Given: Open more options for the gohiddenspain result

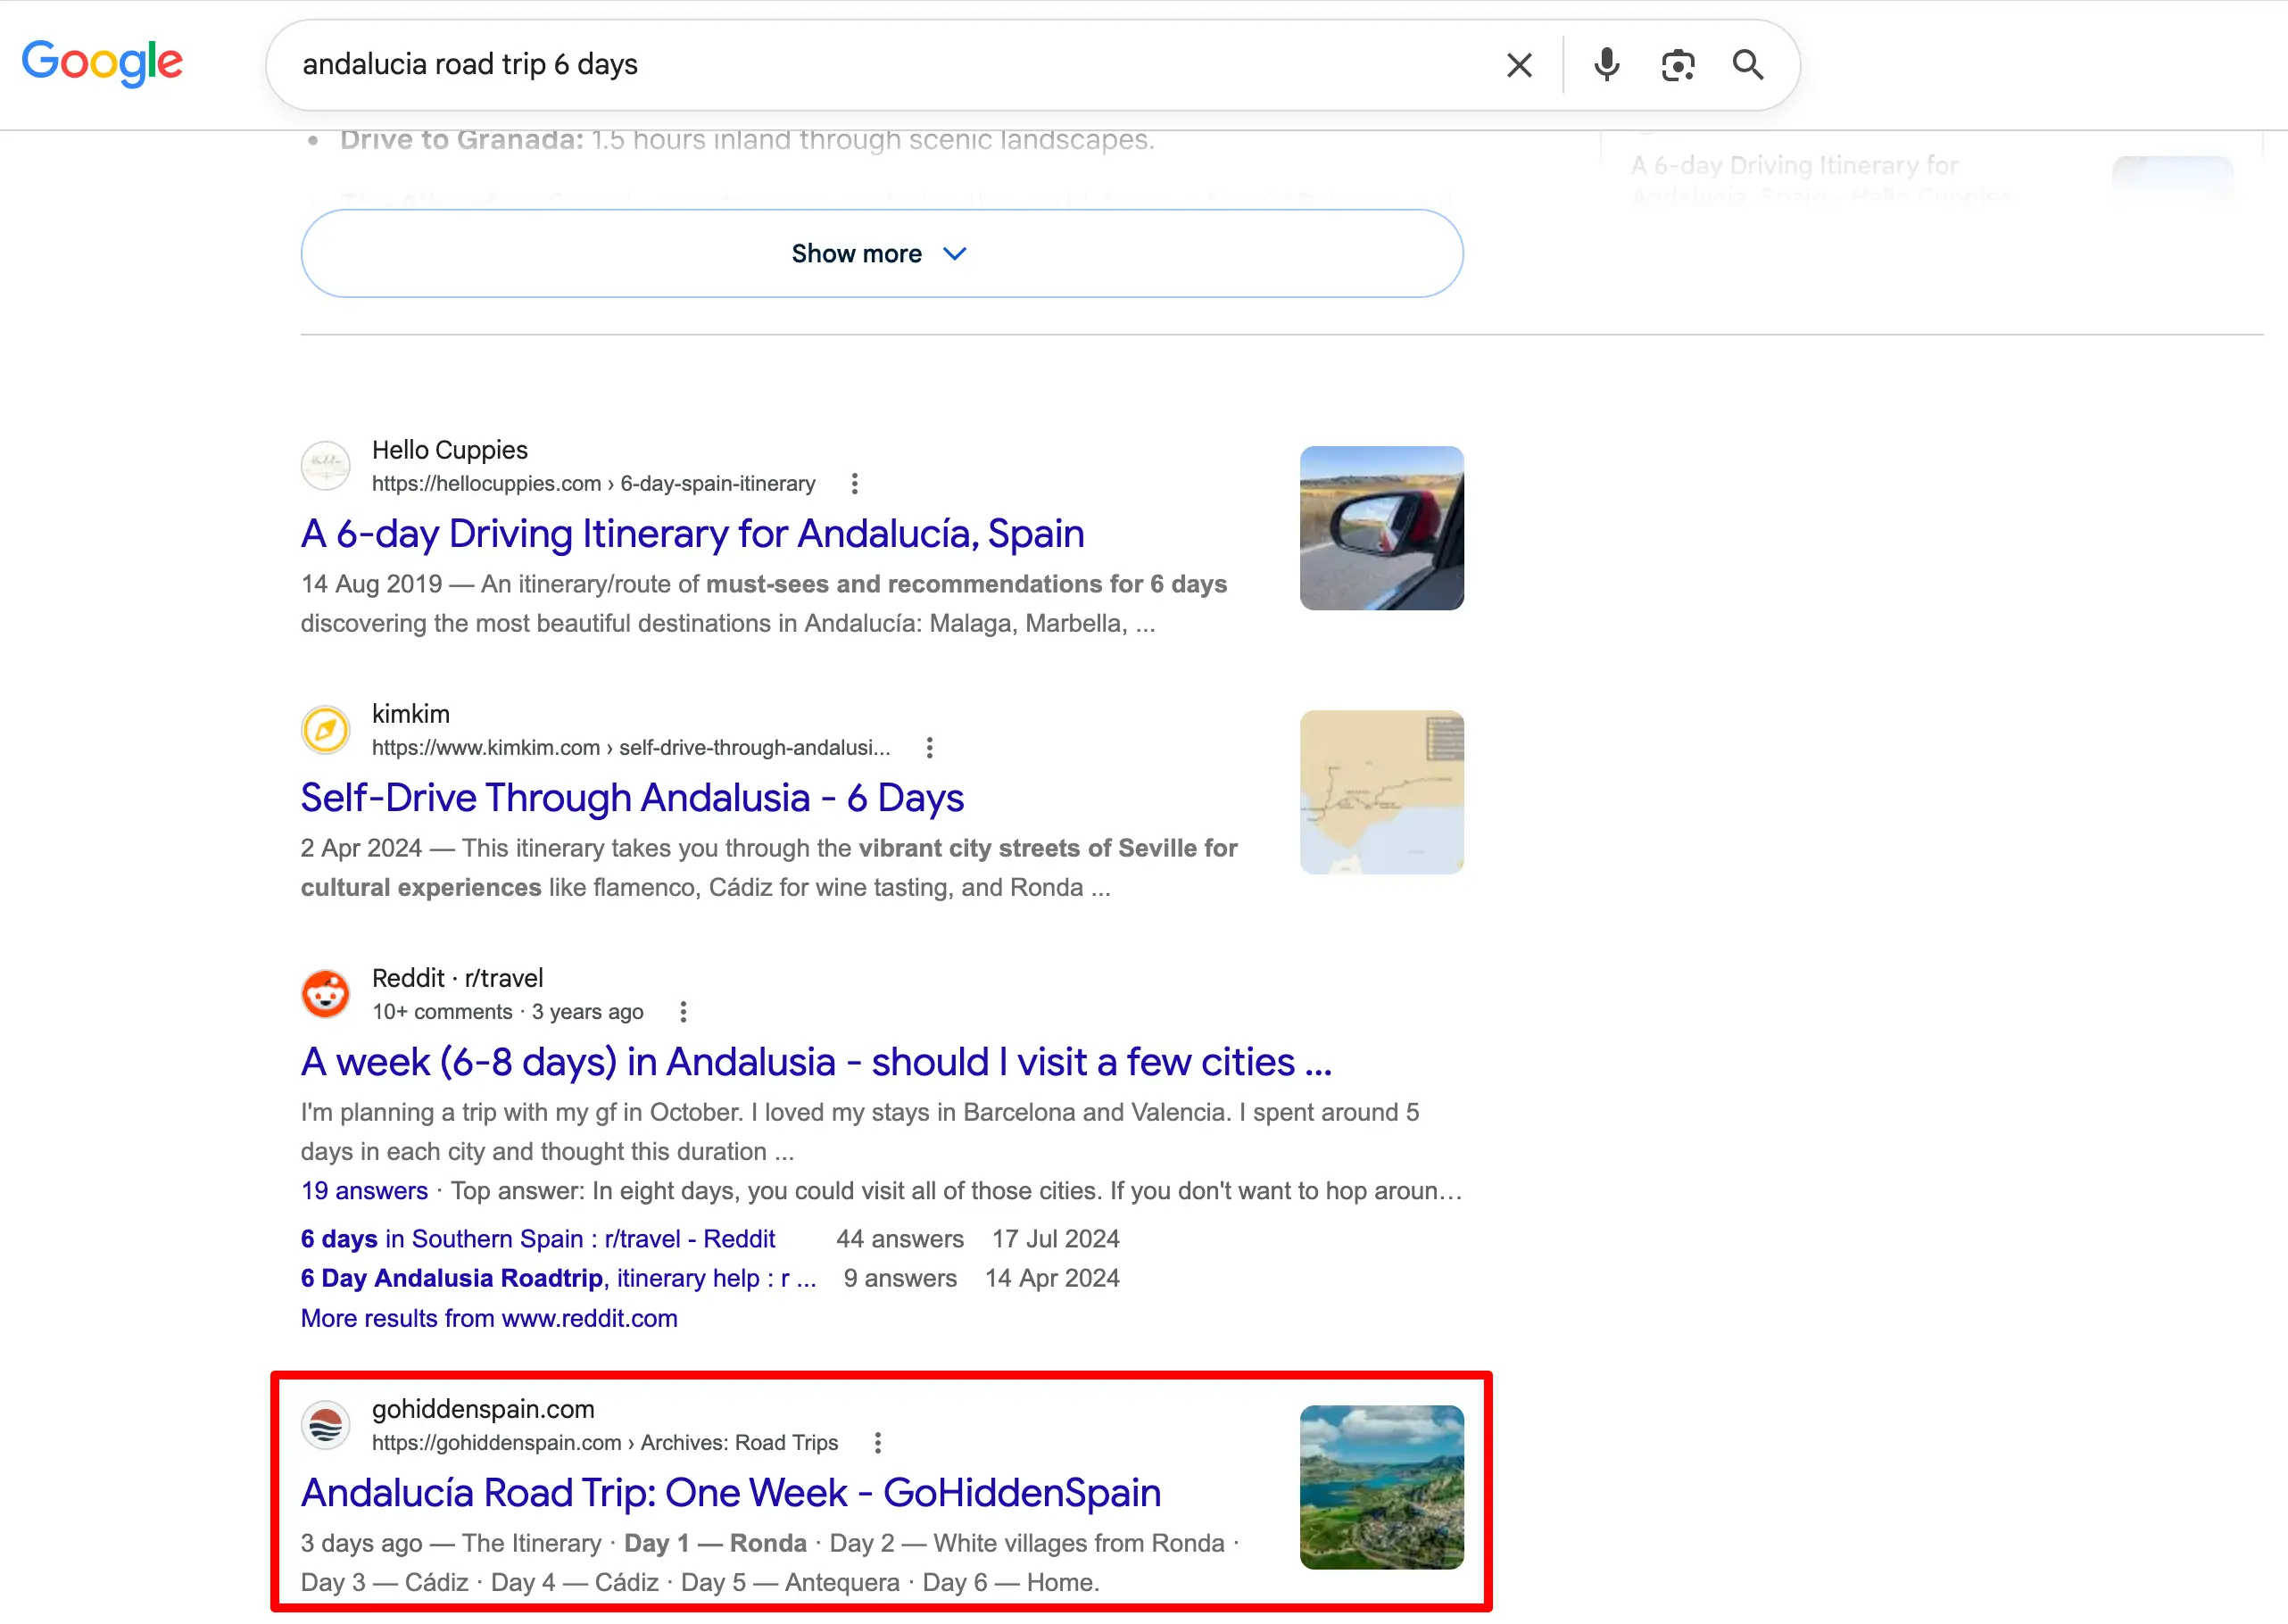Looking at the screenshot, I should tap(877, 1443).
